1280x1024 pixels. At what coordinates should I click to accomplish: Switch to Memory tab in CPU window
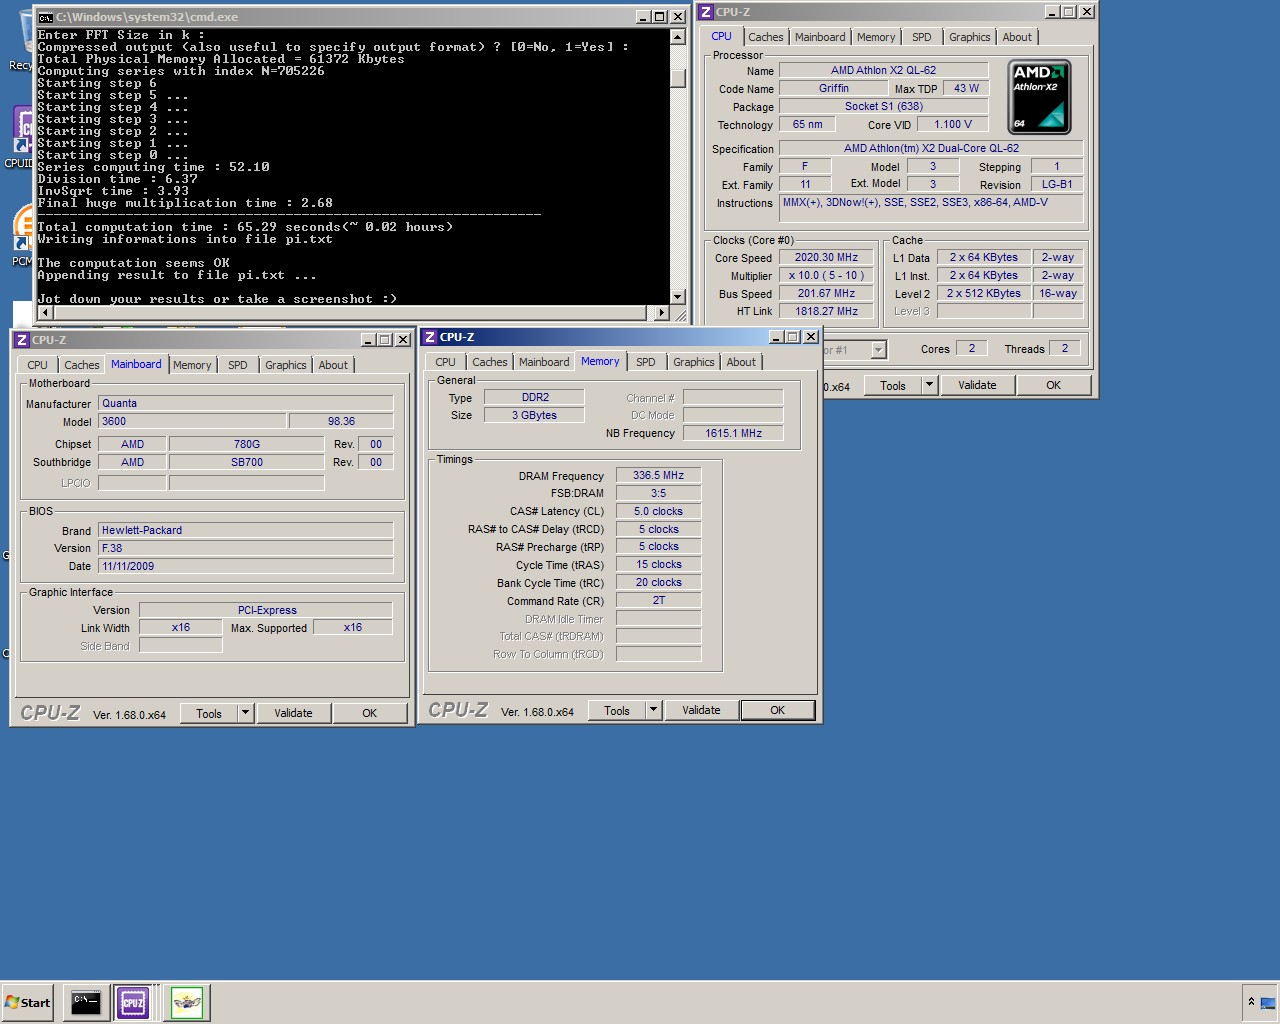pyautogui.click(x=876, y=37)
